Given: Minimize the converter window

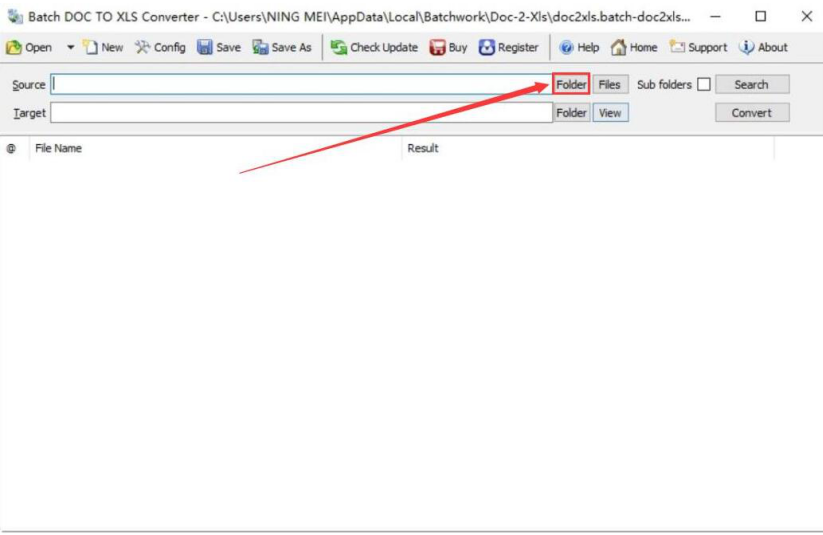Looking at the screenshot, I should click(715, 17).
